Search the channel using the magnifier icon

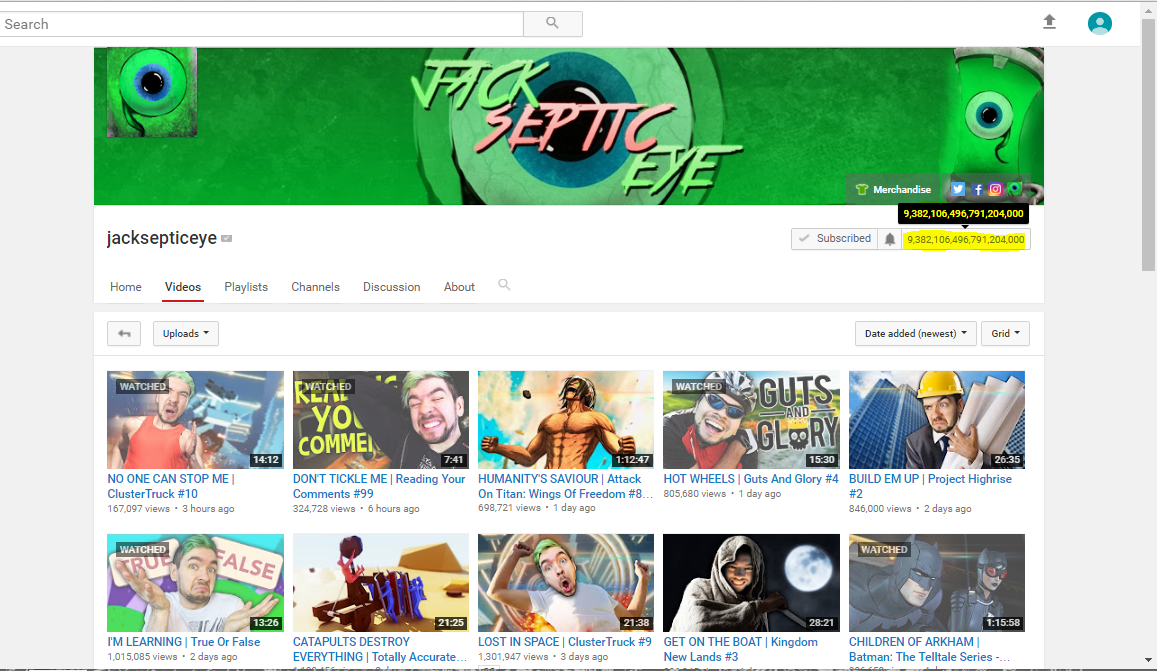pos(504,285)
